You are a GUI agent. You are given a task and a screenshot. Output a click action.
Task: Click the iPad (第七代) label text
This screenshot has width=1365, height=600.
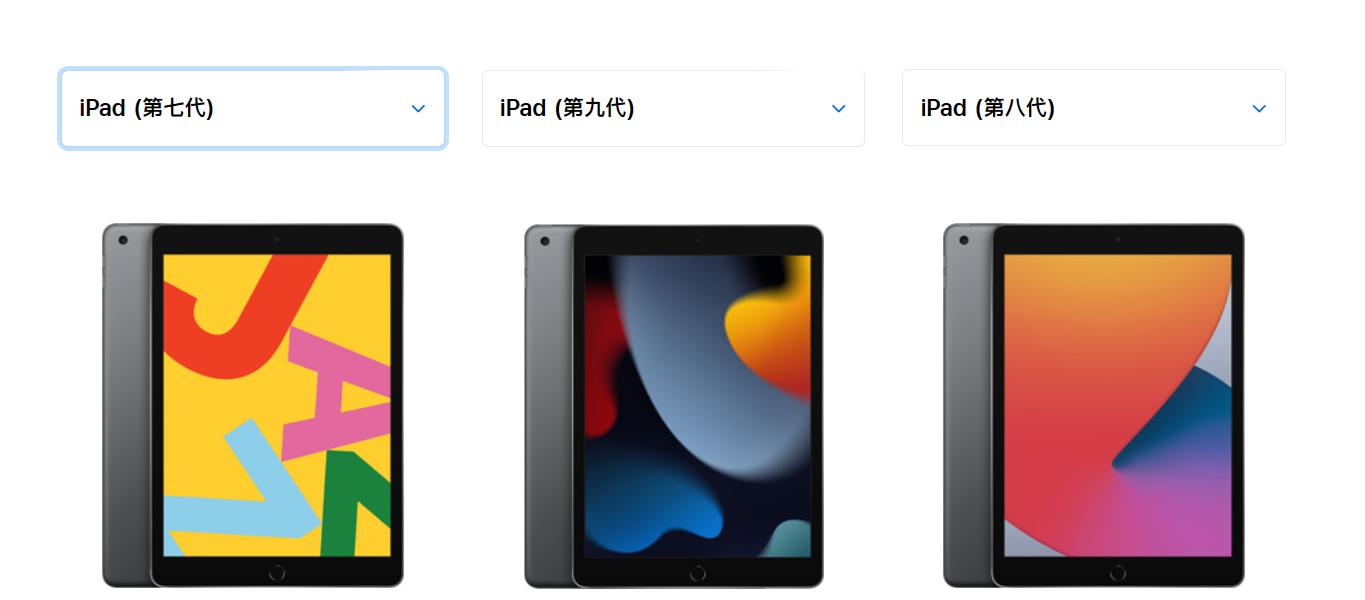[146, 108]
